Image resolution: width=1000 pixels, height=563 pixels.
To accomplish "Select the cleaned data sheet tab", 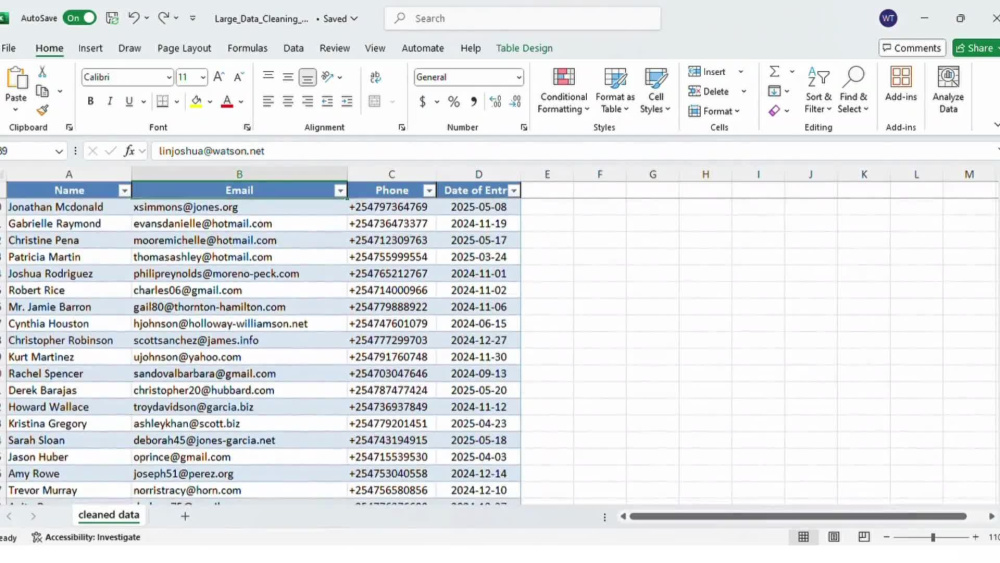I will tap(108, 515).
